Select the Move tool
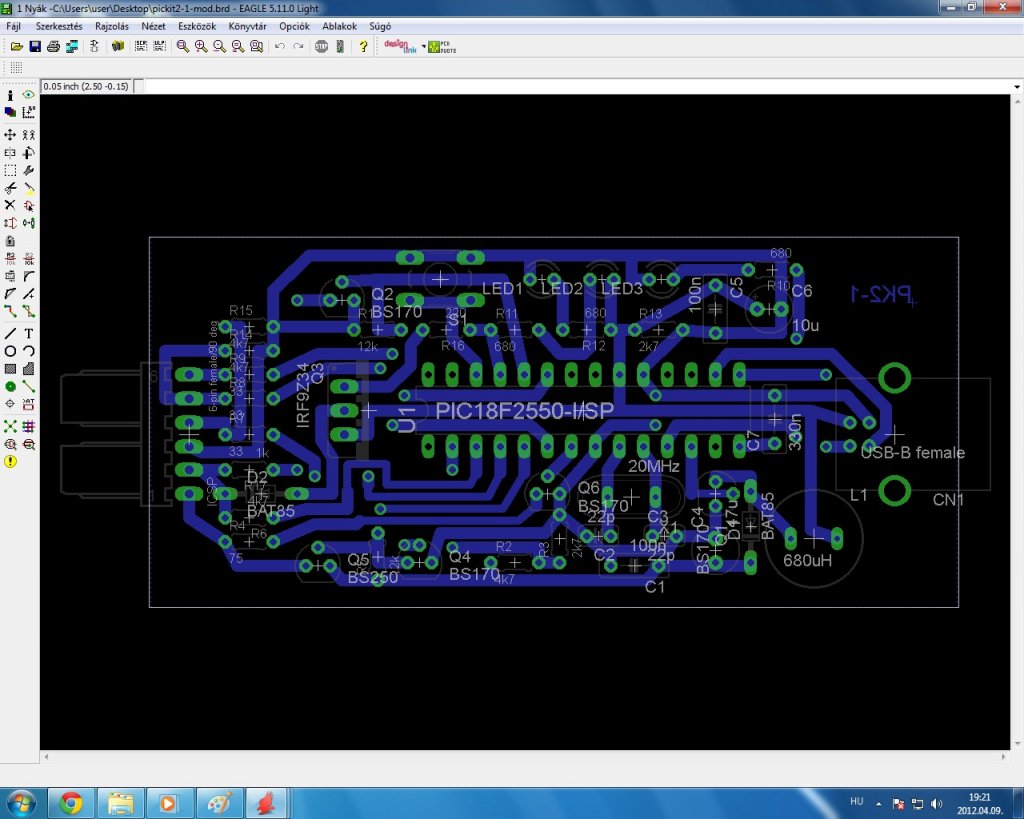The width and height of the screenshot is (1024, 819). tap(10, 135)
